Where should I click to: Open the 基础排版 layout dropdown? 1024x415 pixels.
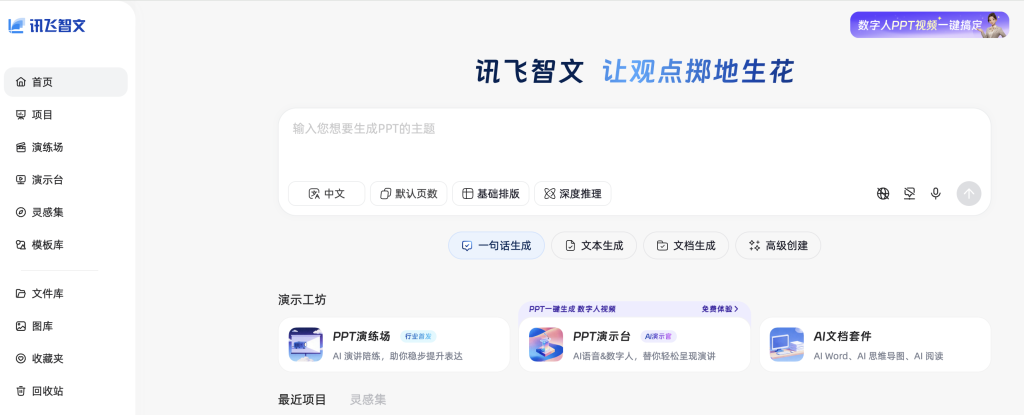tap(490, 194)
